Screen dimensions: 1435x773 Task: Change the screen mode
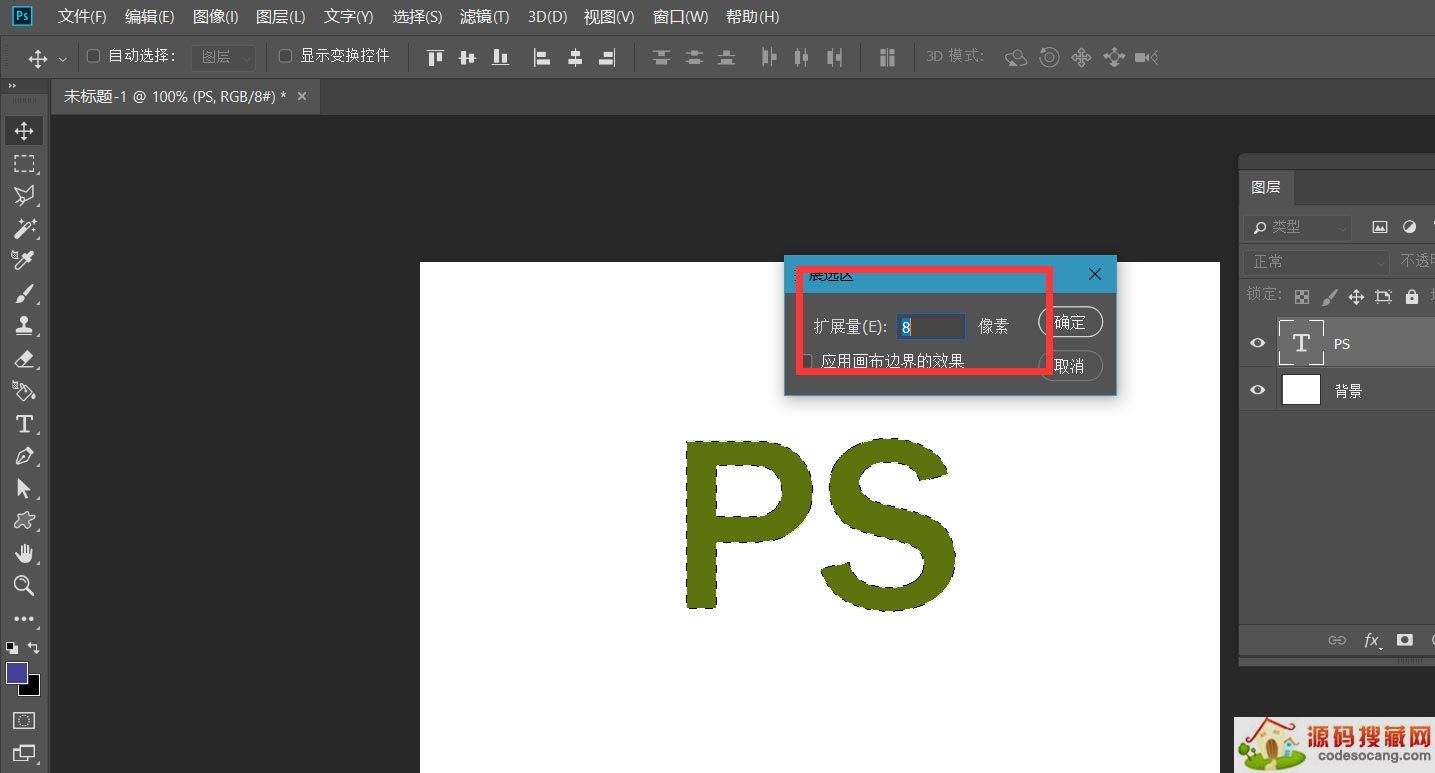24,753
